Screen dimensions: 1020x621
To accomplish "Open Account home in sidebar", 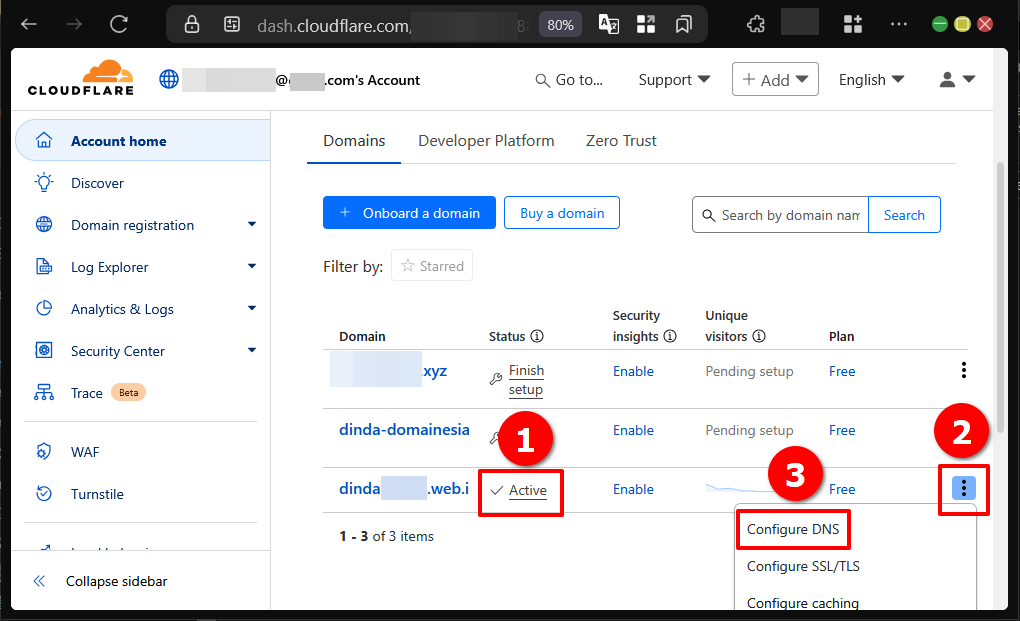I will pyautogui.click(x=143, y=140).
